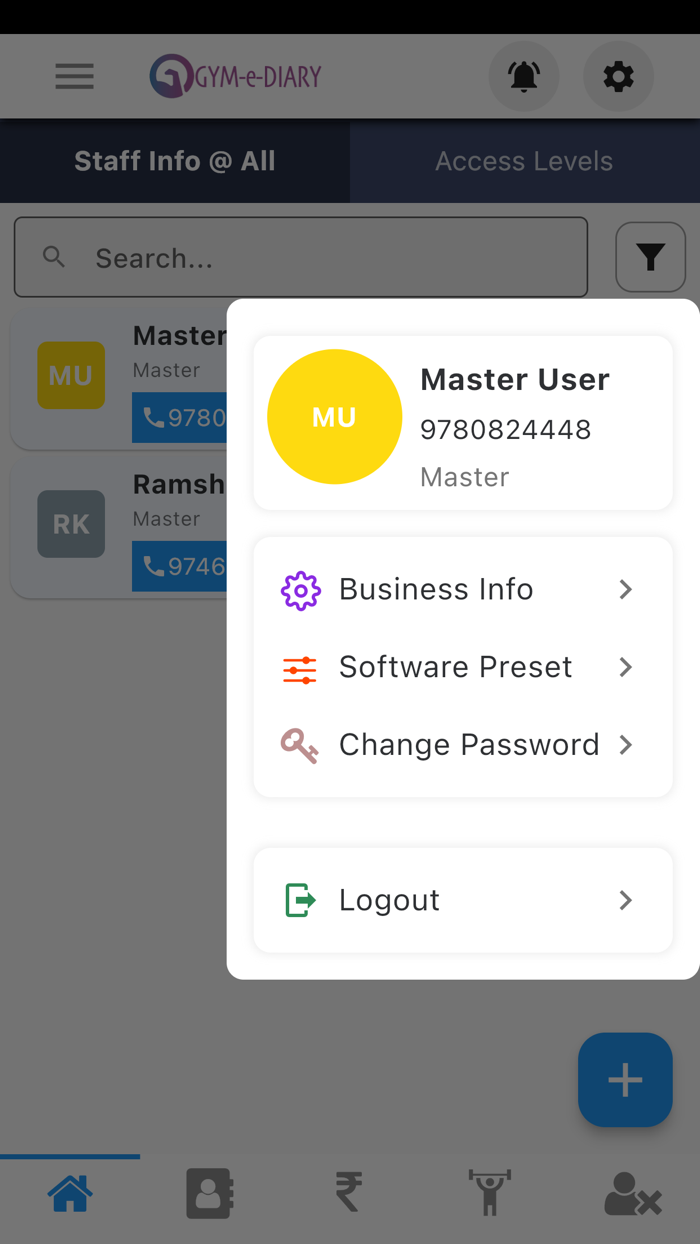Expand Software Preset chevron arrow
The image size is (700, 1244).
coord(626,667)
